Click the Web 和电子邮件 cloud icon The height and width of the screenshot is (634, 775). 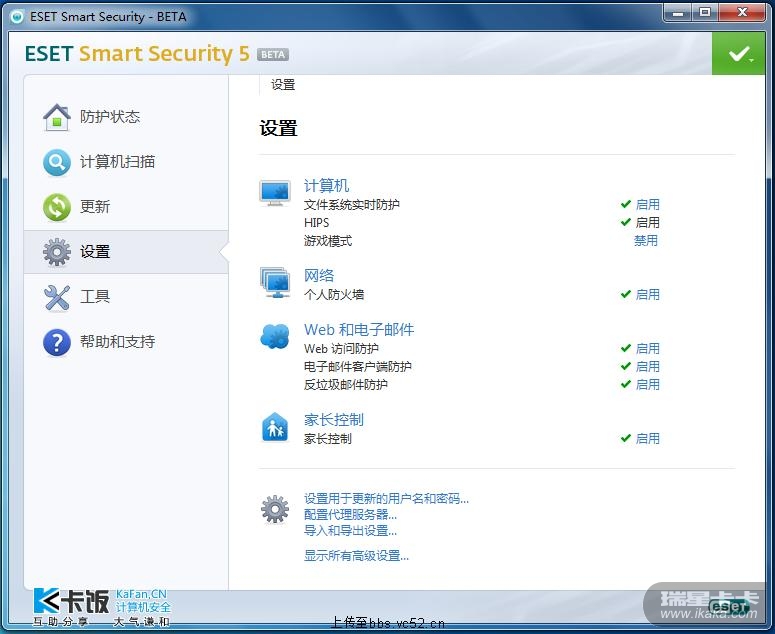(x=275, y=336)
